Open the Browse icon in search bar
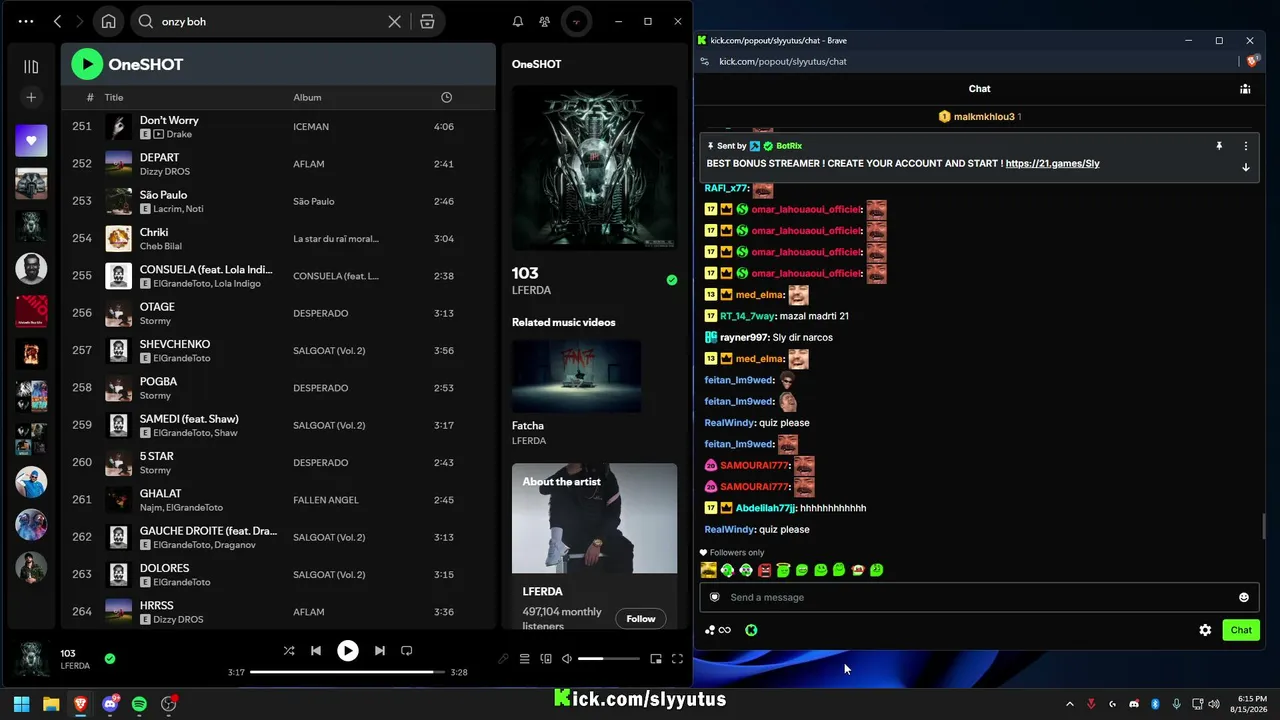1280x720 pixels. click(427, 21)
